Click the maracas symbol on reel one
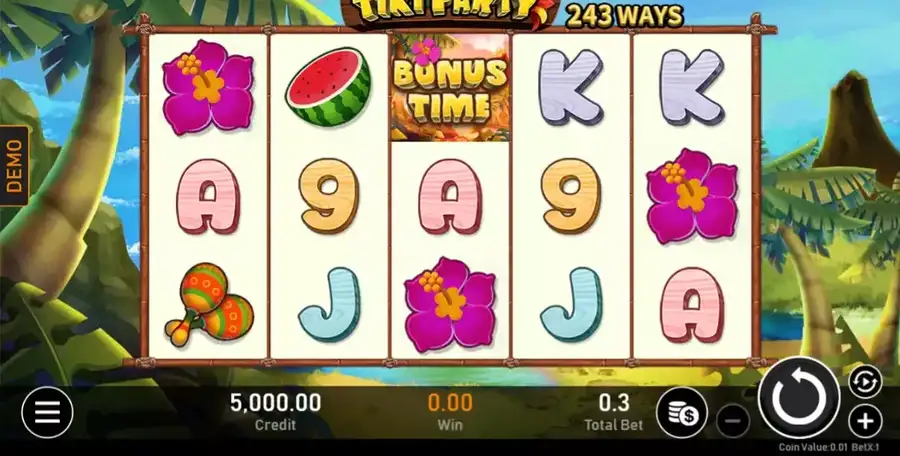Screen dimensions: 900x456 coord(208,304)
